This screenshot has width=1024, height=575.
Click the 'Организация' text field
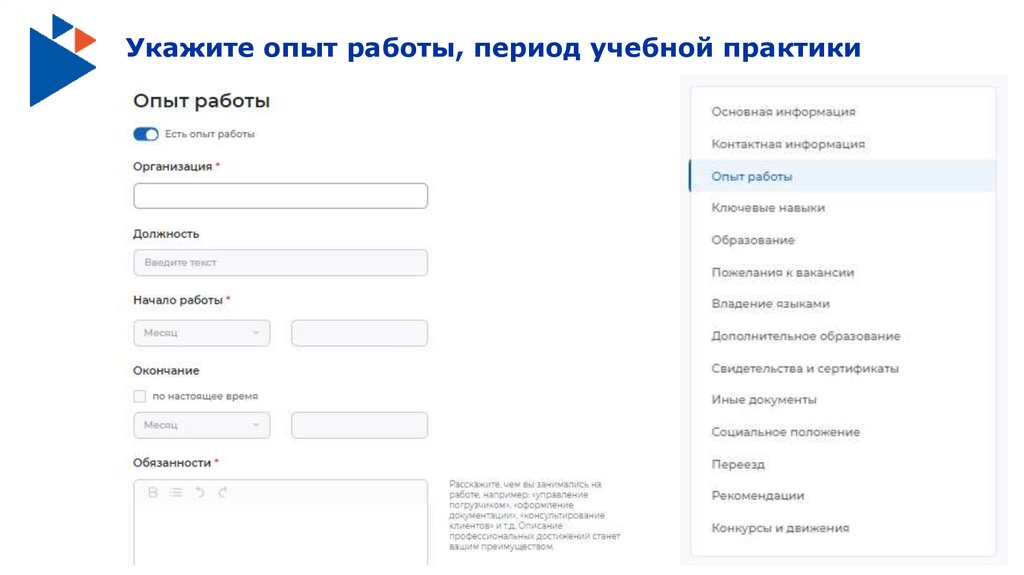pyautogui.click(x=280, y=196)
